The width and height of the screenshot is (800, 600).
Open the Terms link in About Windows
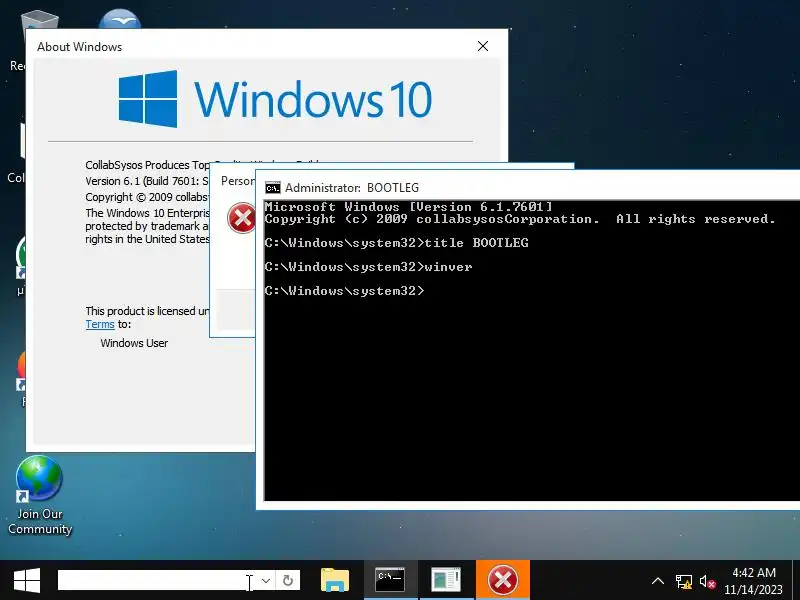coord(100,324)
